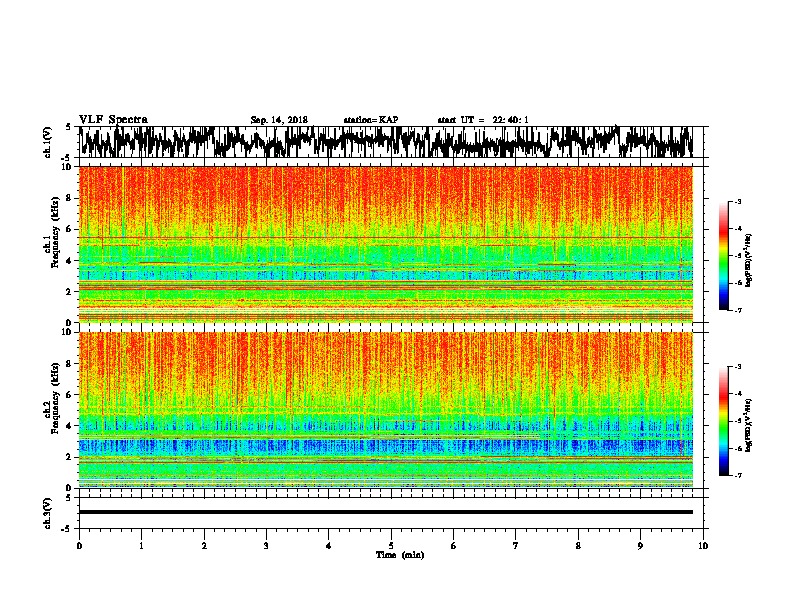The height and width of the screenshot is (612, 792).
Task: Click the ch.1 spectrogram color scale bar
Action: tap(724, 256)
